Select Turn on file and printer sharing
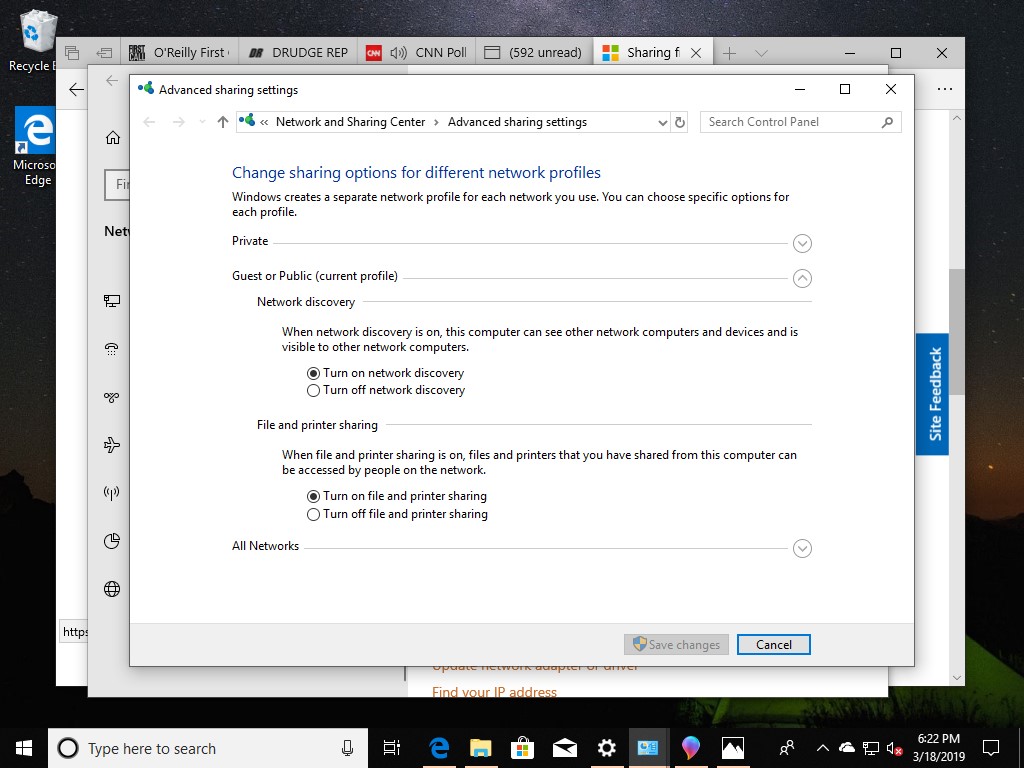Image resolution: width=1024 pixels, height=768 pixels. (x=396, y=496)
